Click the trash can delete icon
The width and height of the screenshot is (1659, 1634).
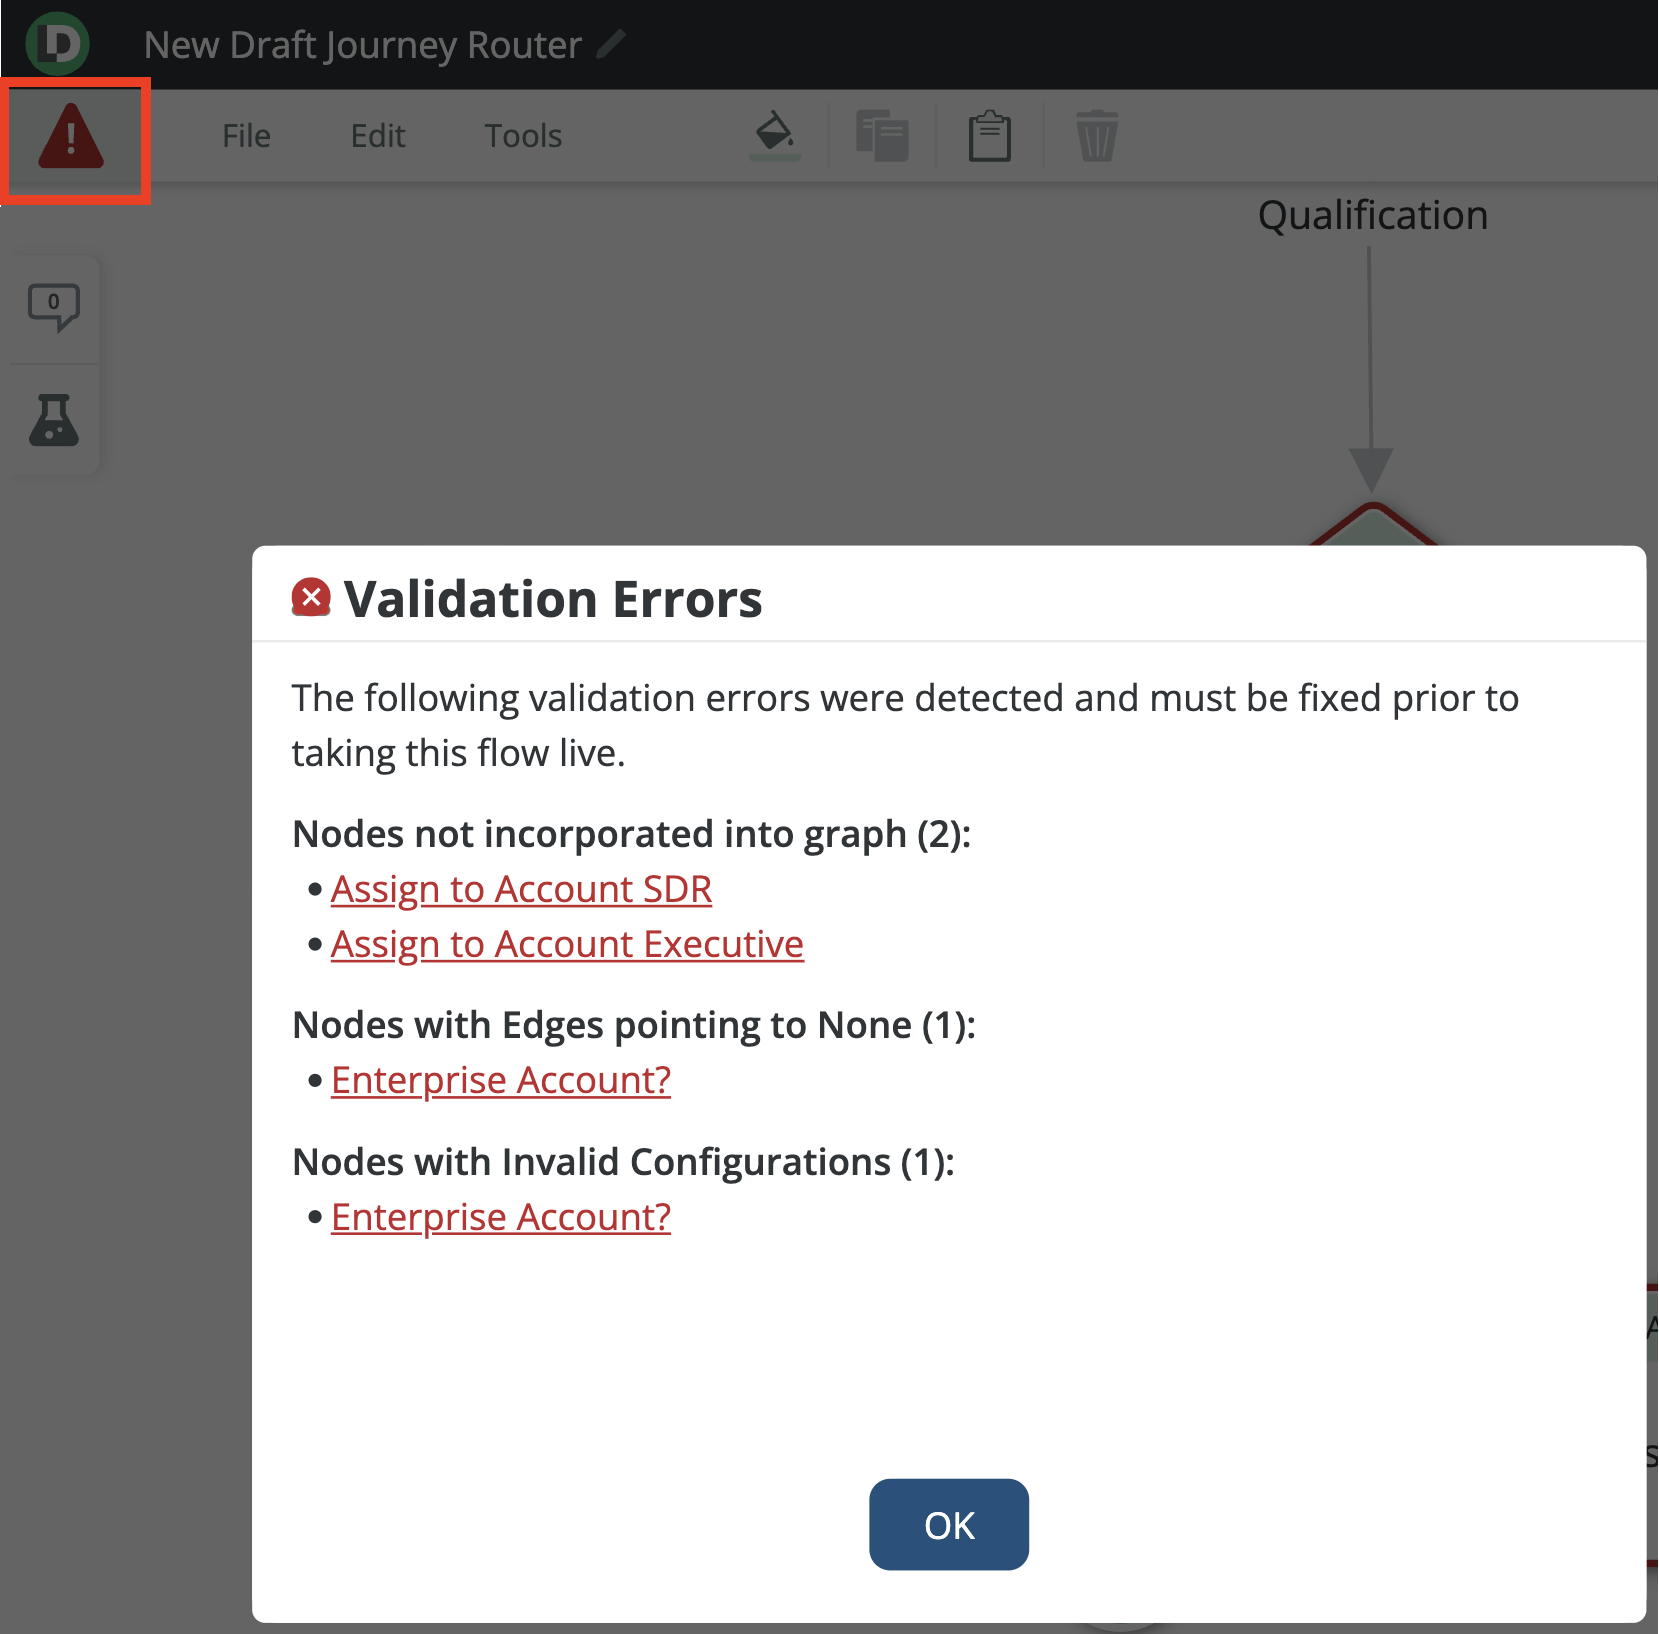(1096, 136)
